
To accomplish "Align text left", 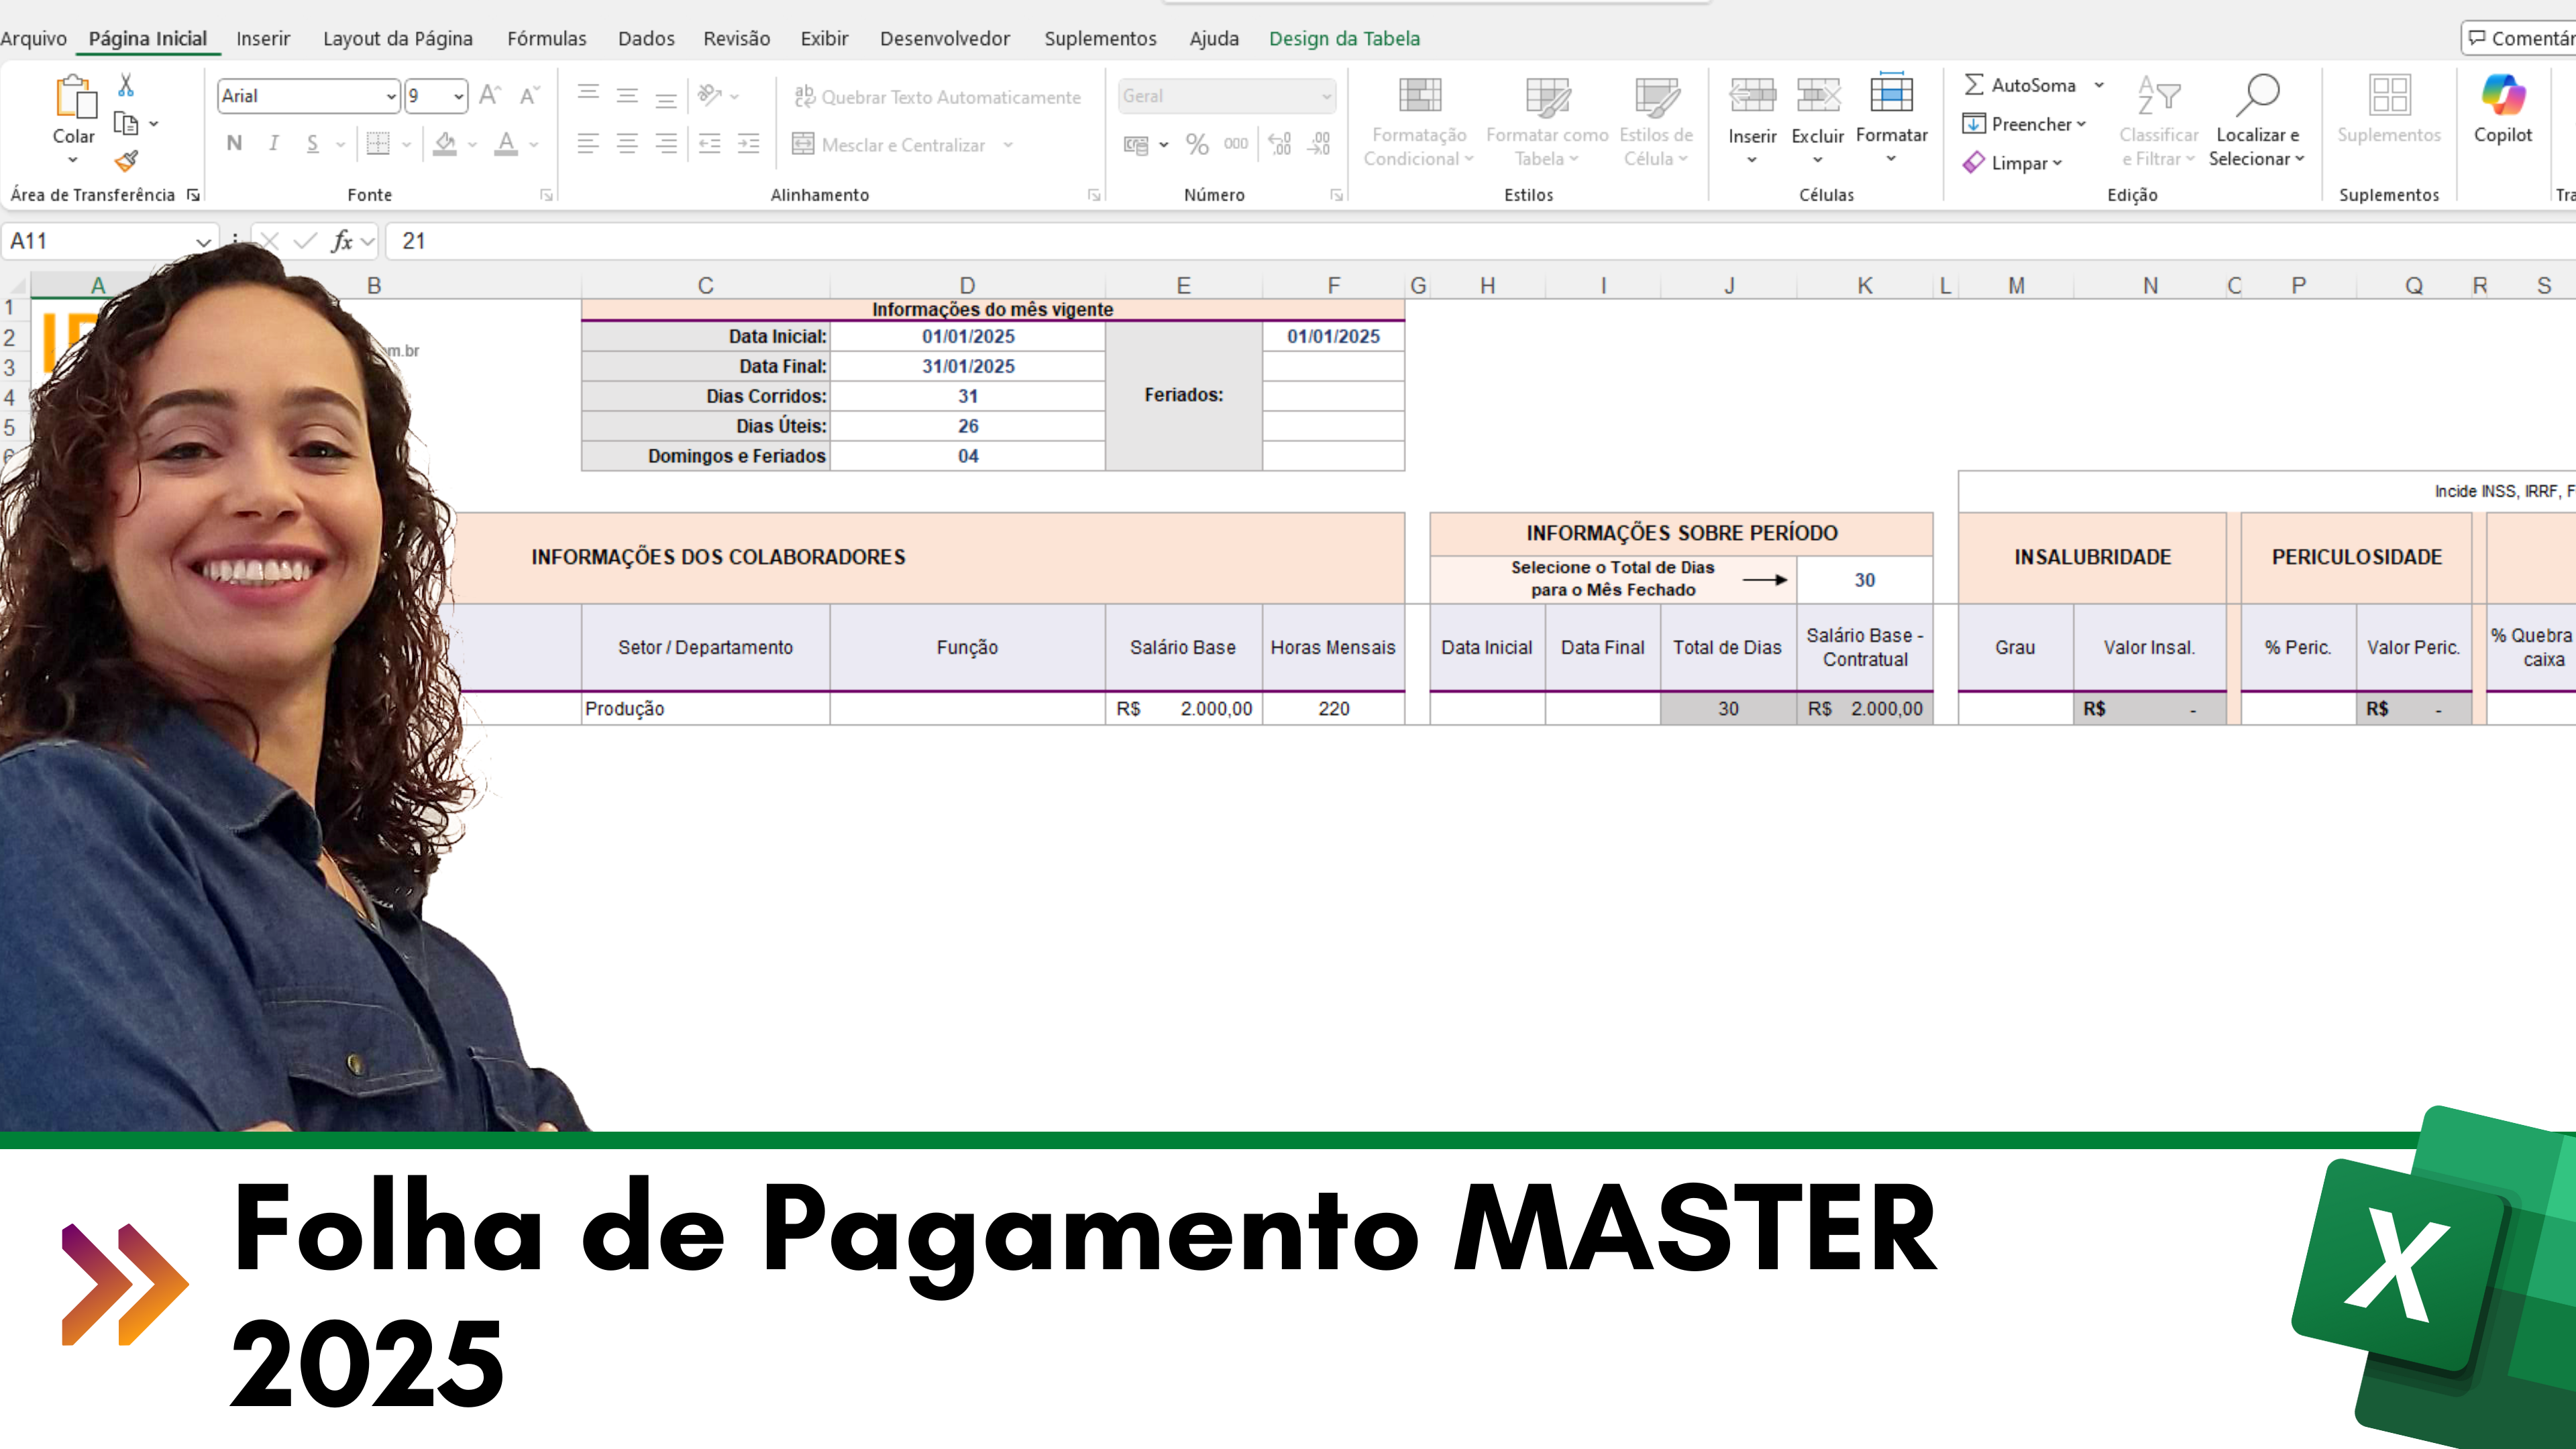I will (x=588, y=144).
